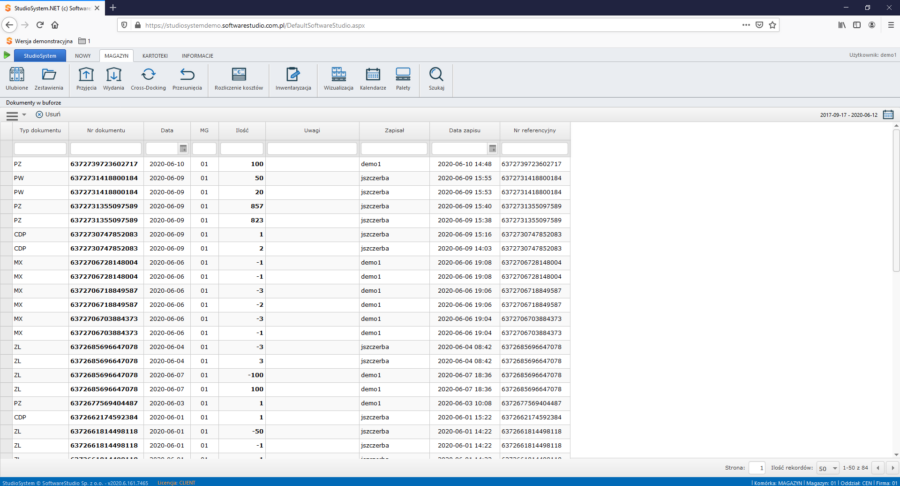900x486 pixels.
Task: Sort by Nr referencyjny column header
Action: click(535, 130)
